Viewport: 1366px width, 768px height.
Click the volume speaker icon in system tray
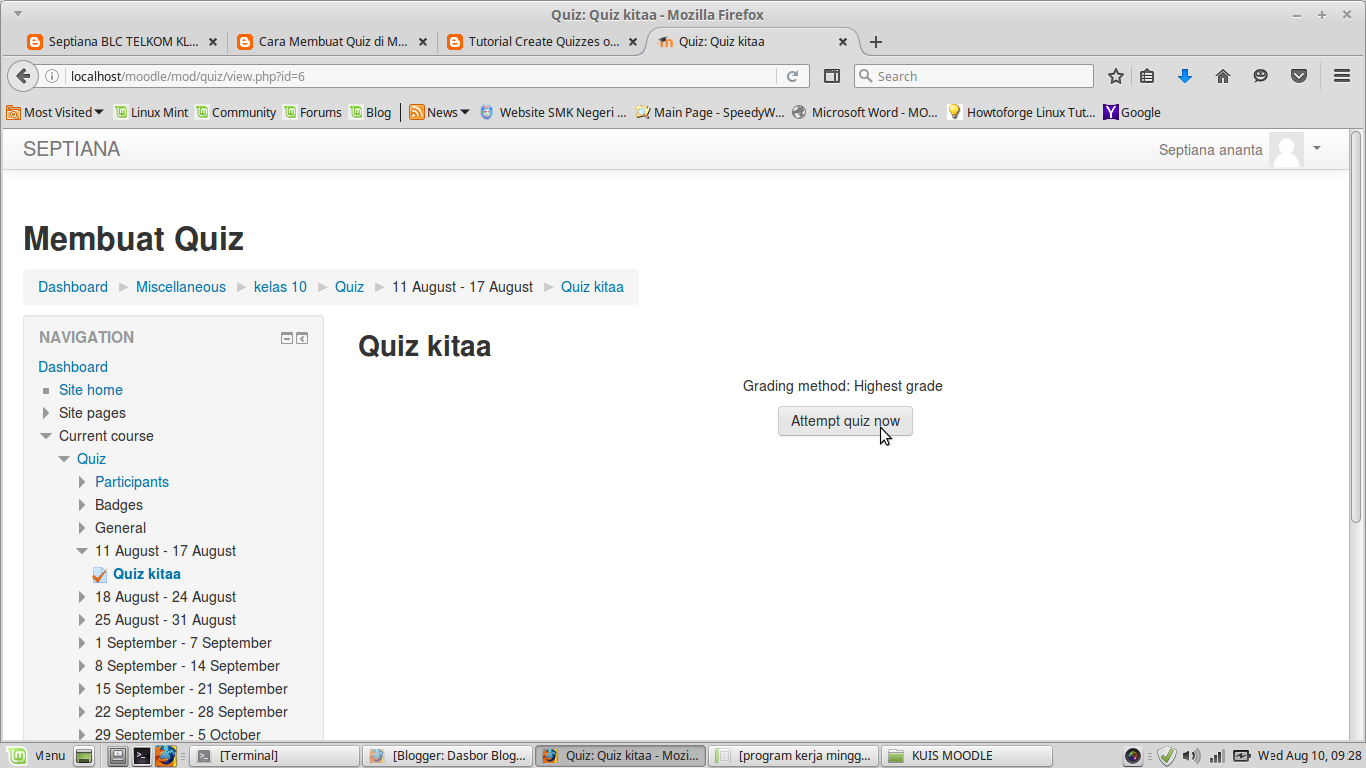click(x=1192, y=755)
